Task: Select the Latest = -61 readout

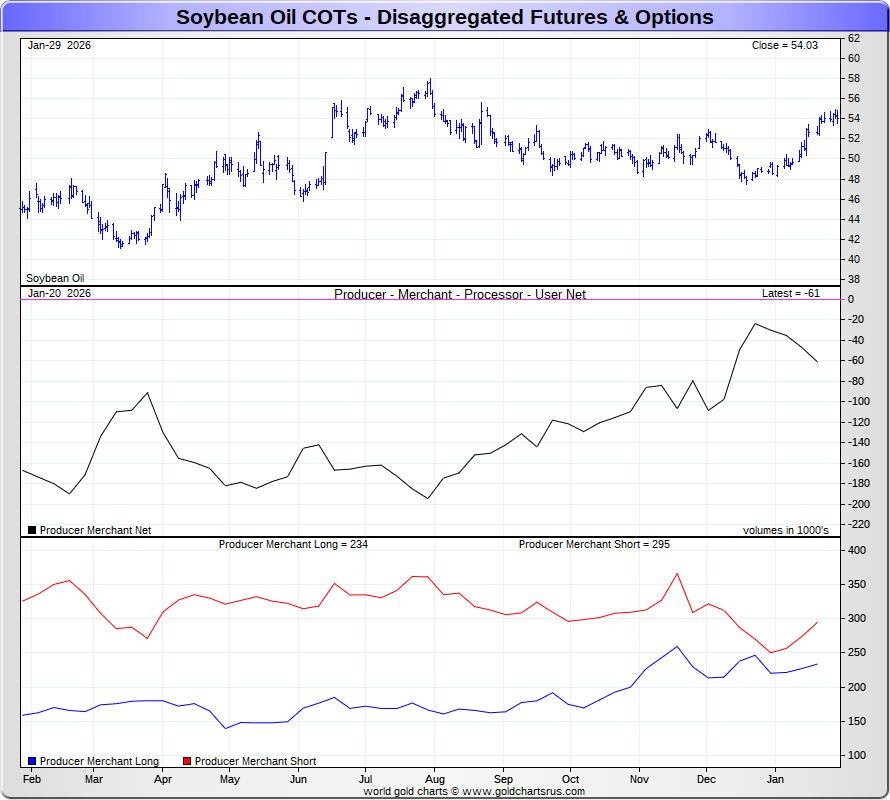Action: click(790, 293)
